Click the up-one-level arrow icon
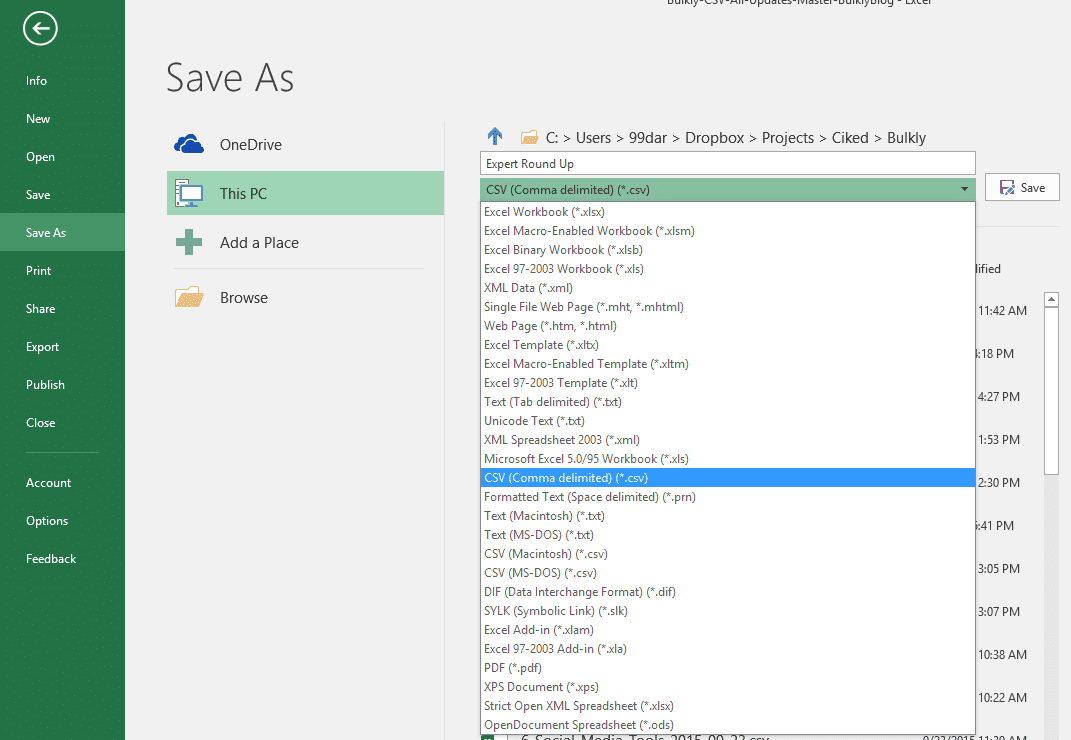The image size is (1071, 740). point(495,136)
